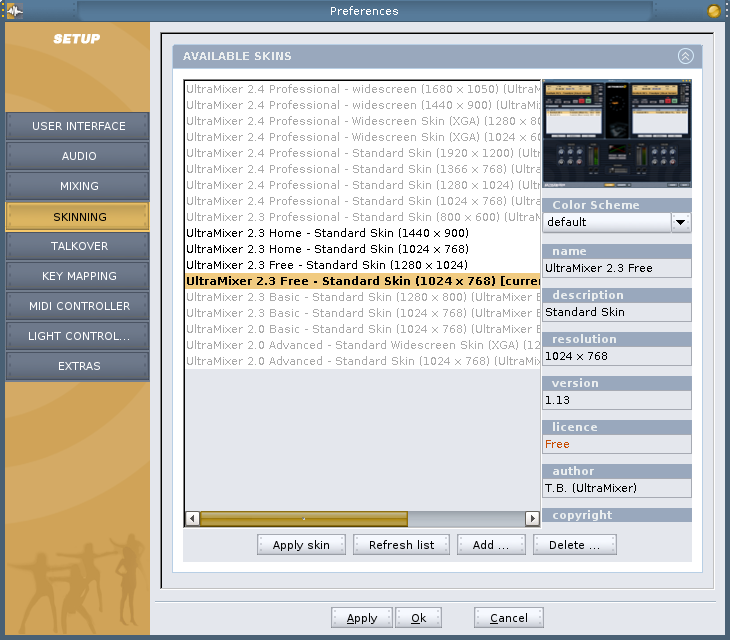Screen dimensions: 730x640
Task: Click the skin list left scroll arrow
Action: pyautogui.click(x=192, y=518)
